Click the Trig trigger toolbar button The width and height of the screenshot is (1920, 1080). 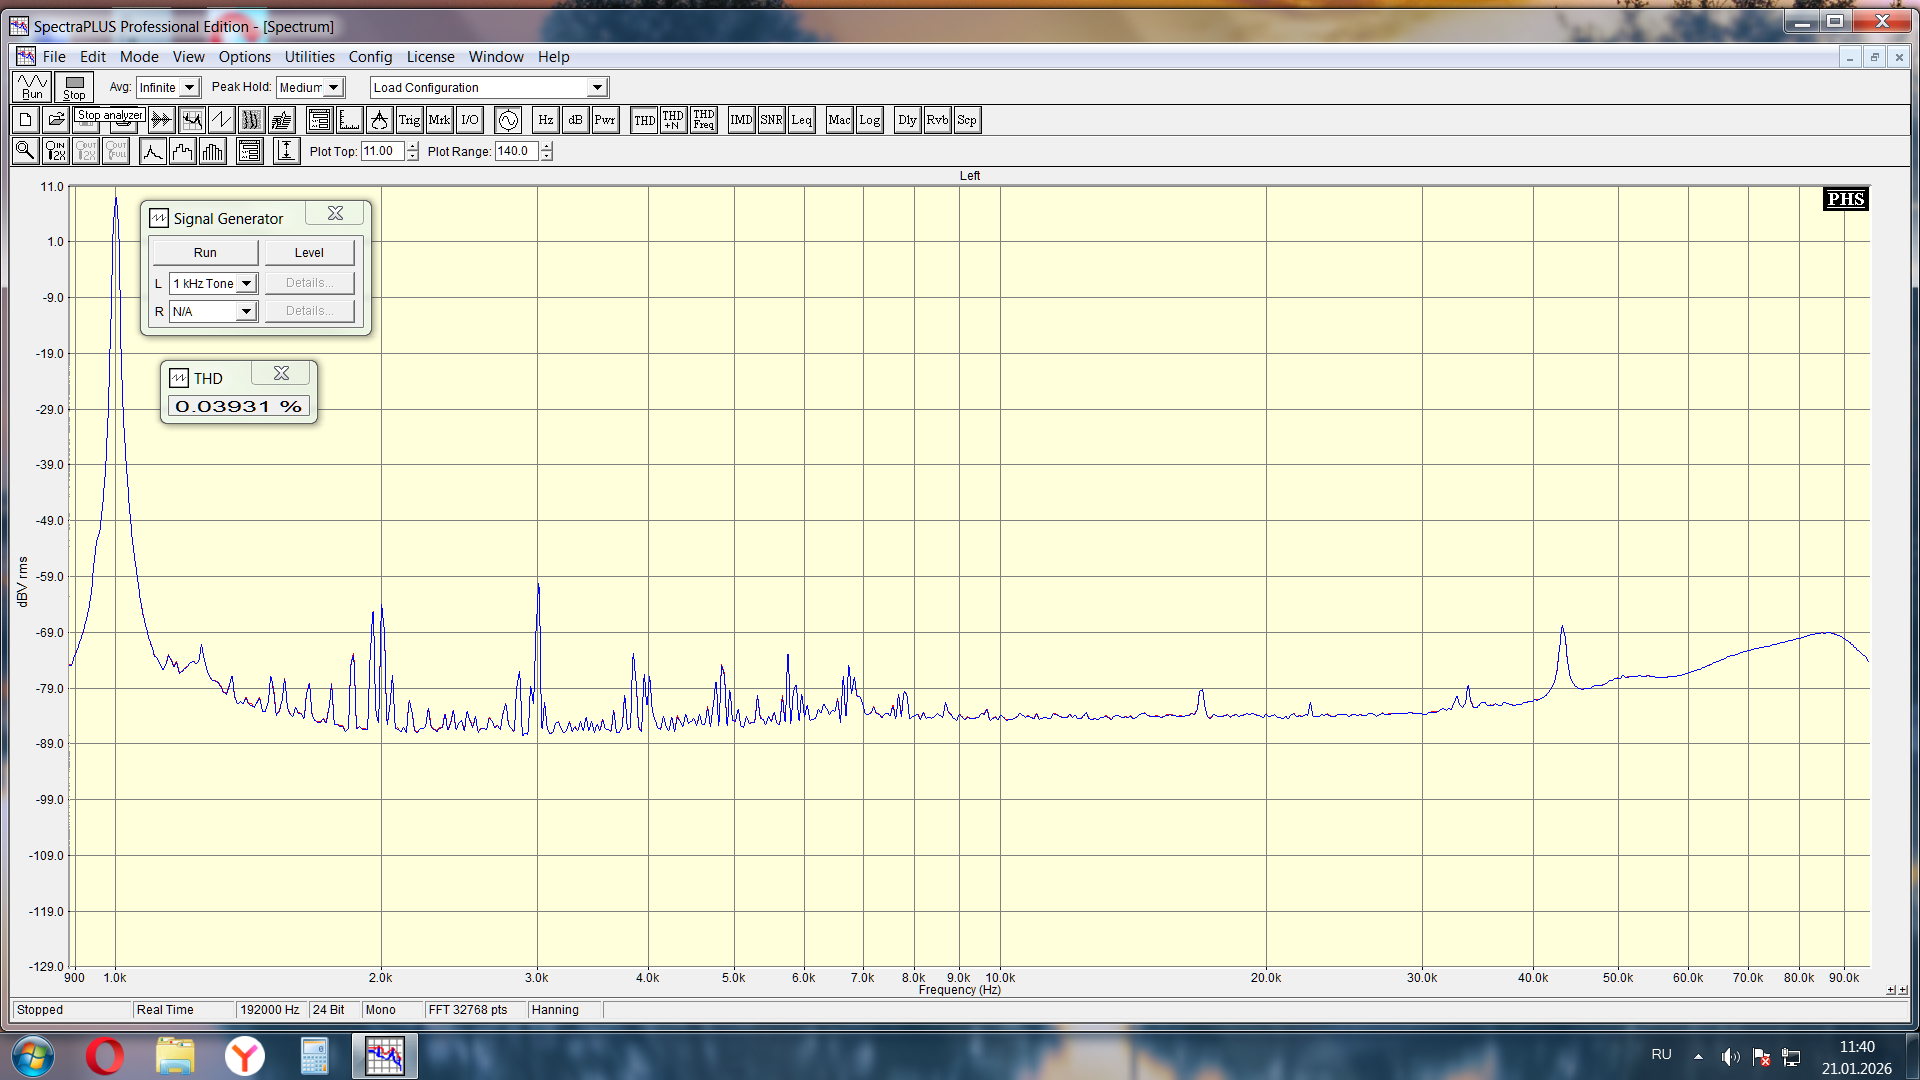coord(409,120)
